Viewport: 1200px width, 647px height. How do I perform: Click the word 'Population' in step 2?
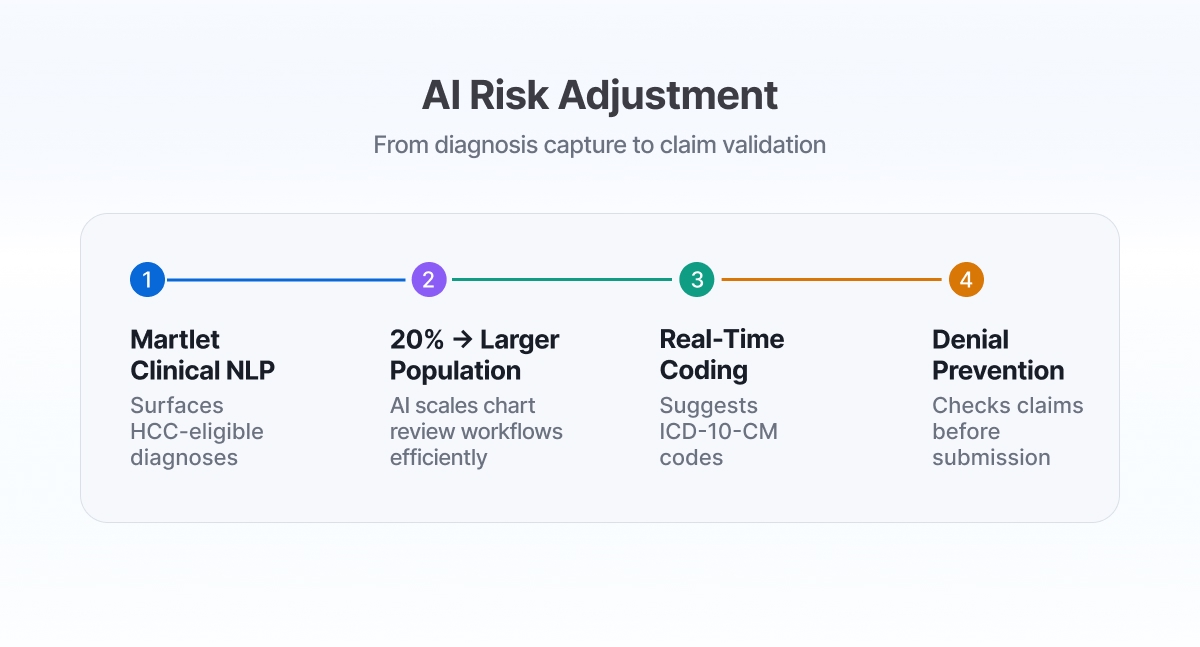pos(455,371)
